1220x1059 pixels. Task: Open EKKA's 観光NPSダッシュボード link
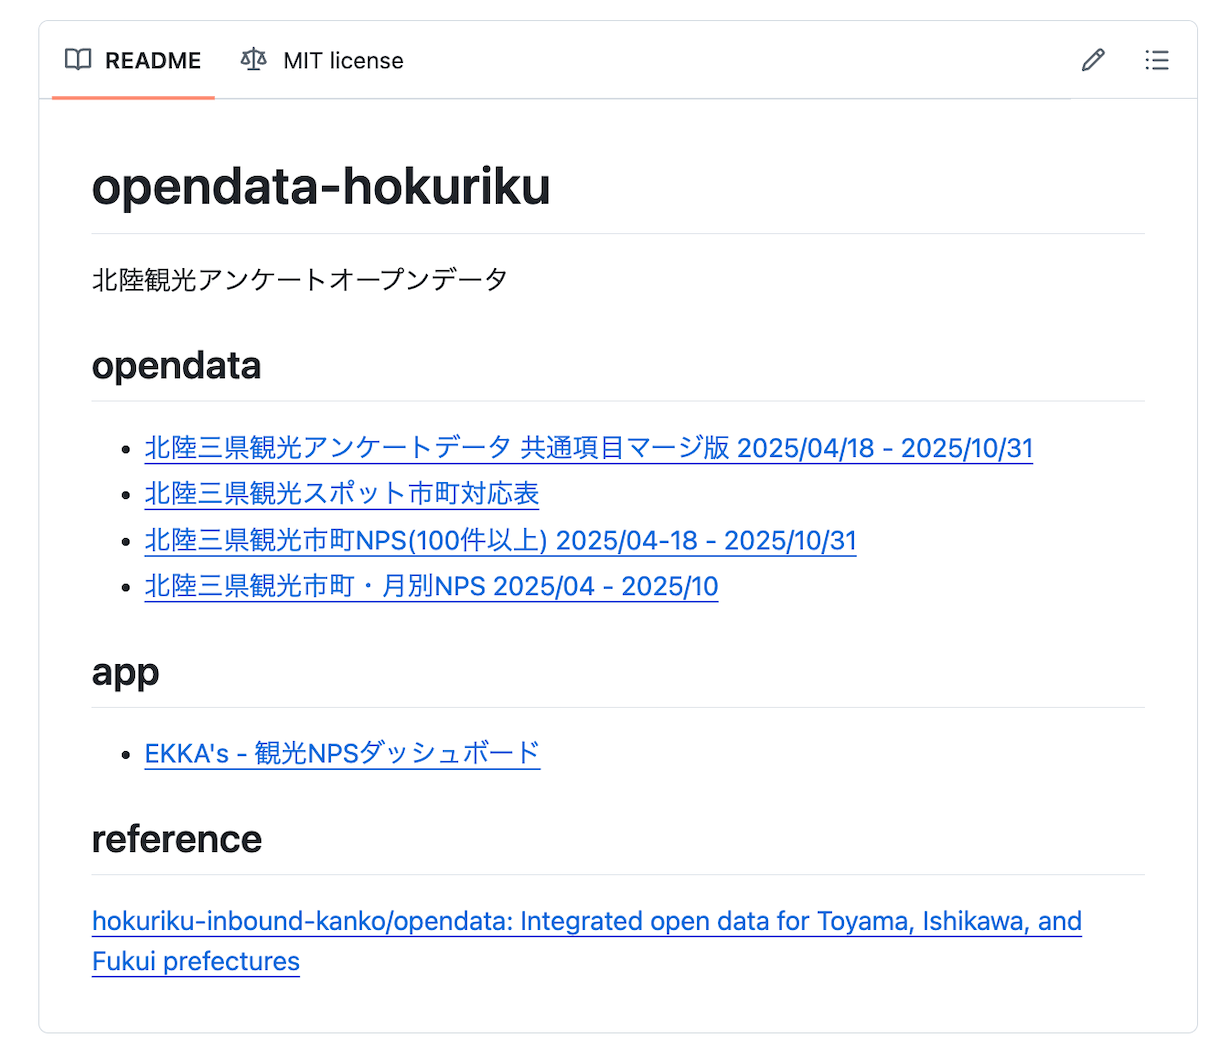(342, 753)
